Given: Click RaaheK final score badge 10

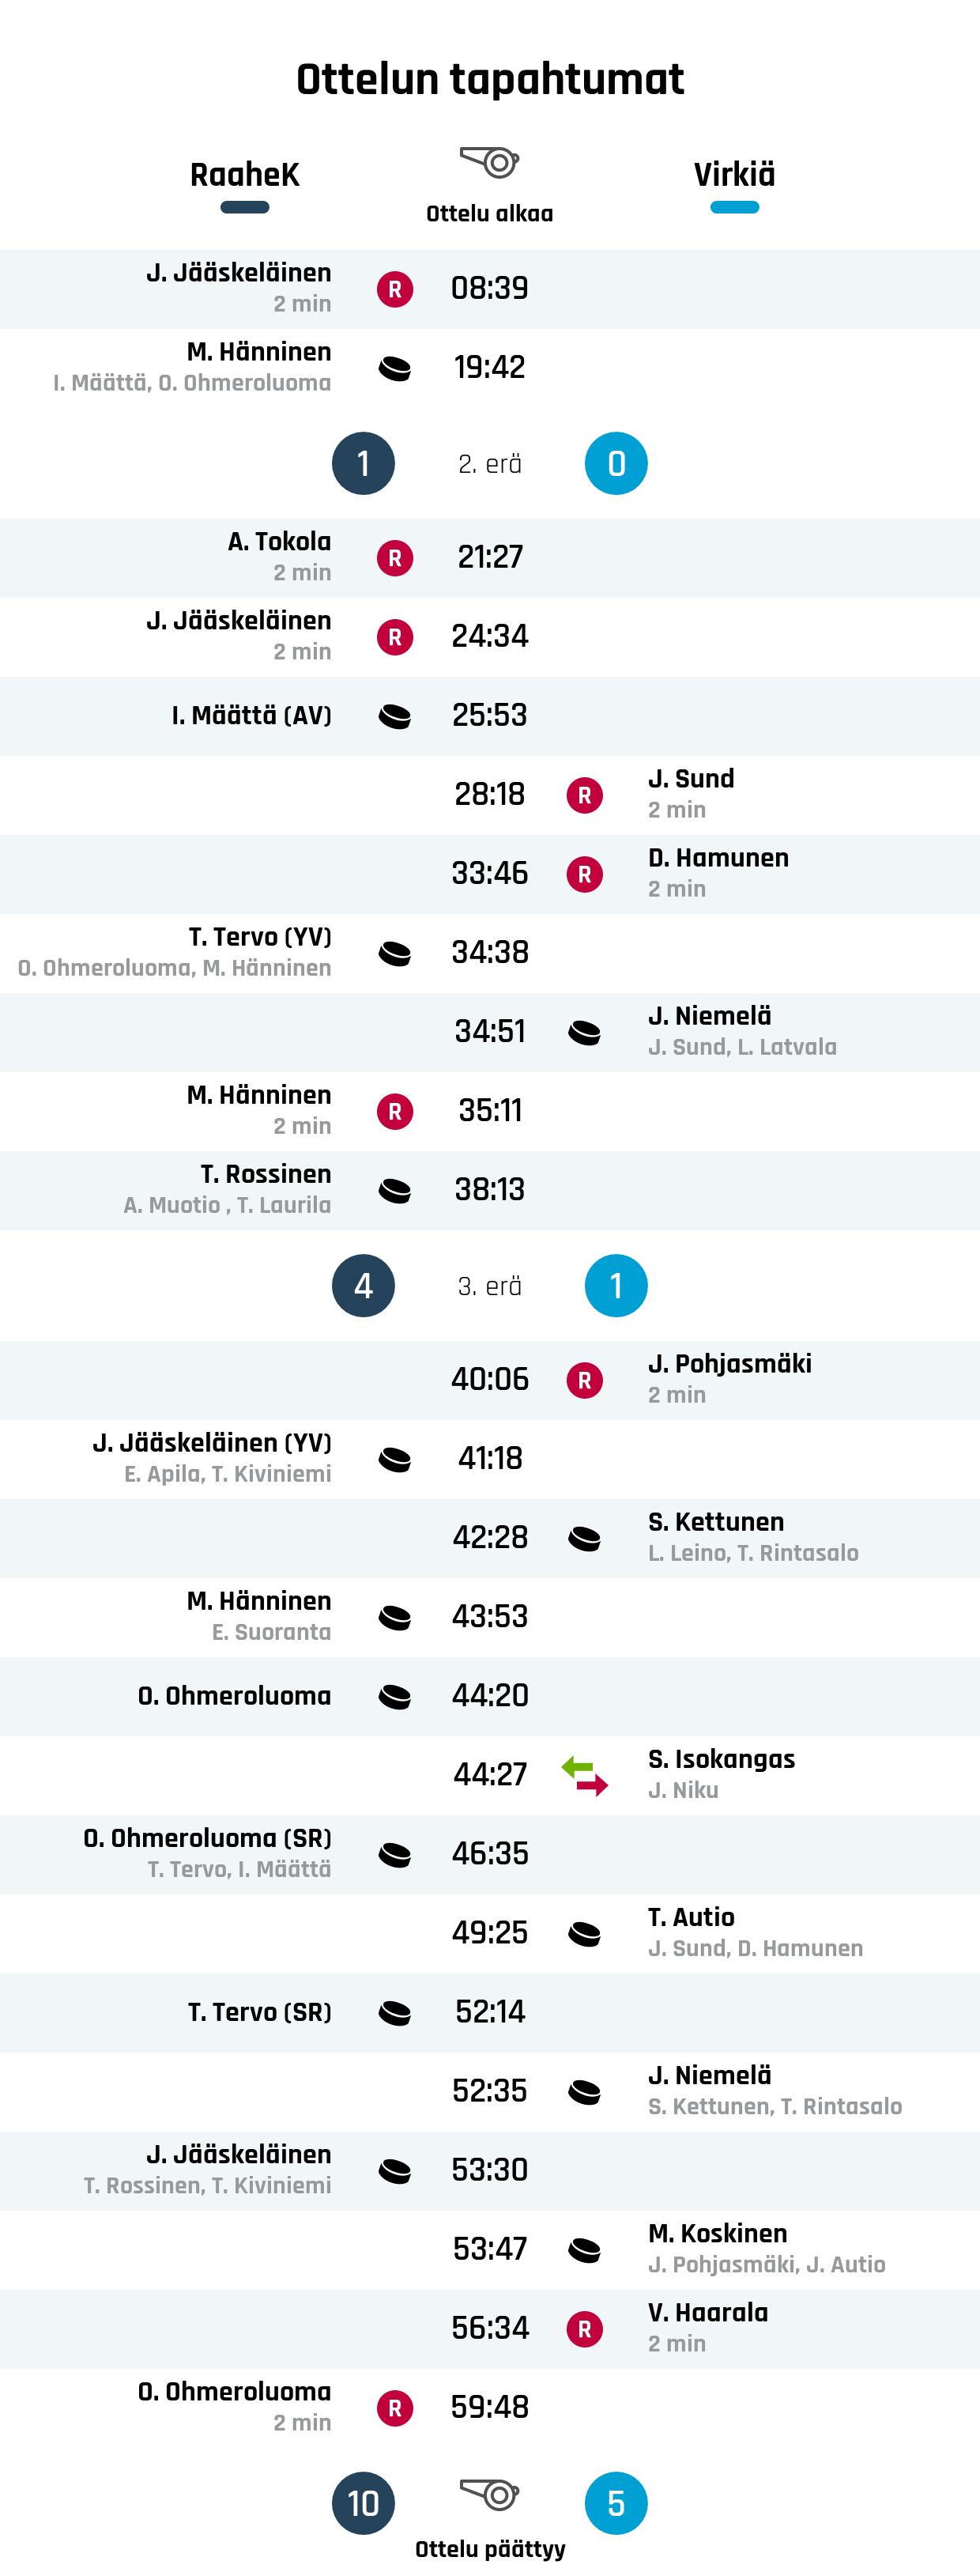Looking at the screenshot, I should [363, 2503].
